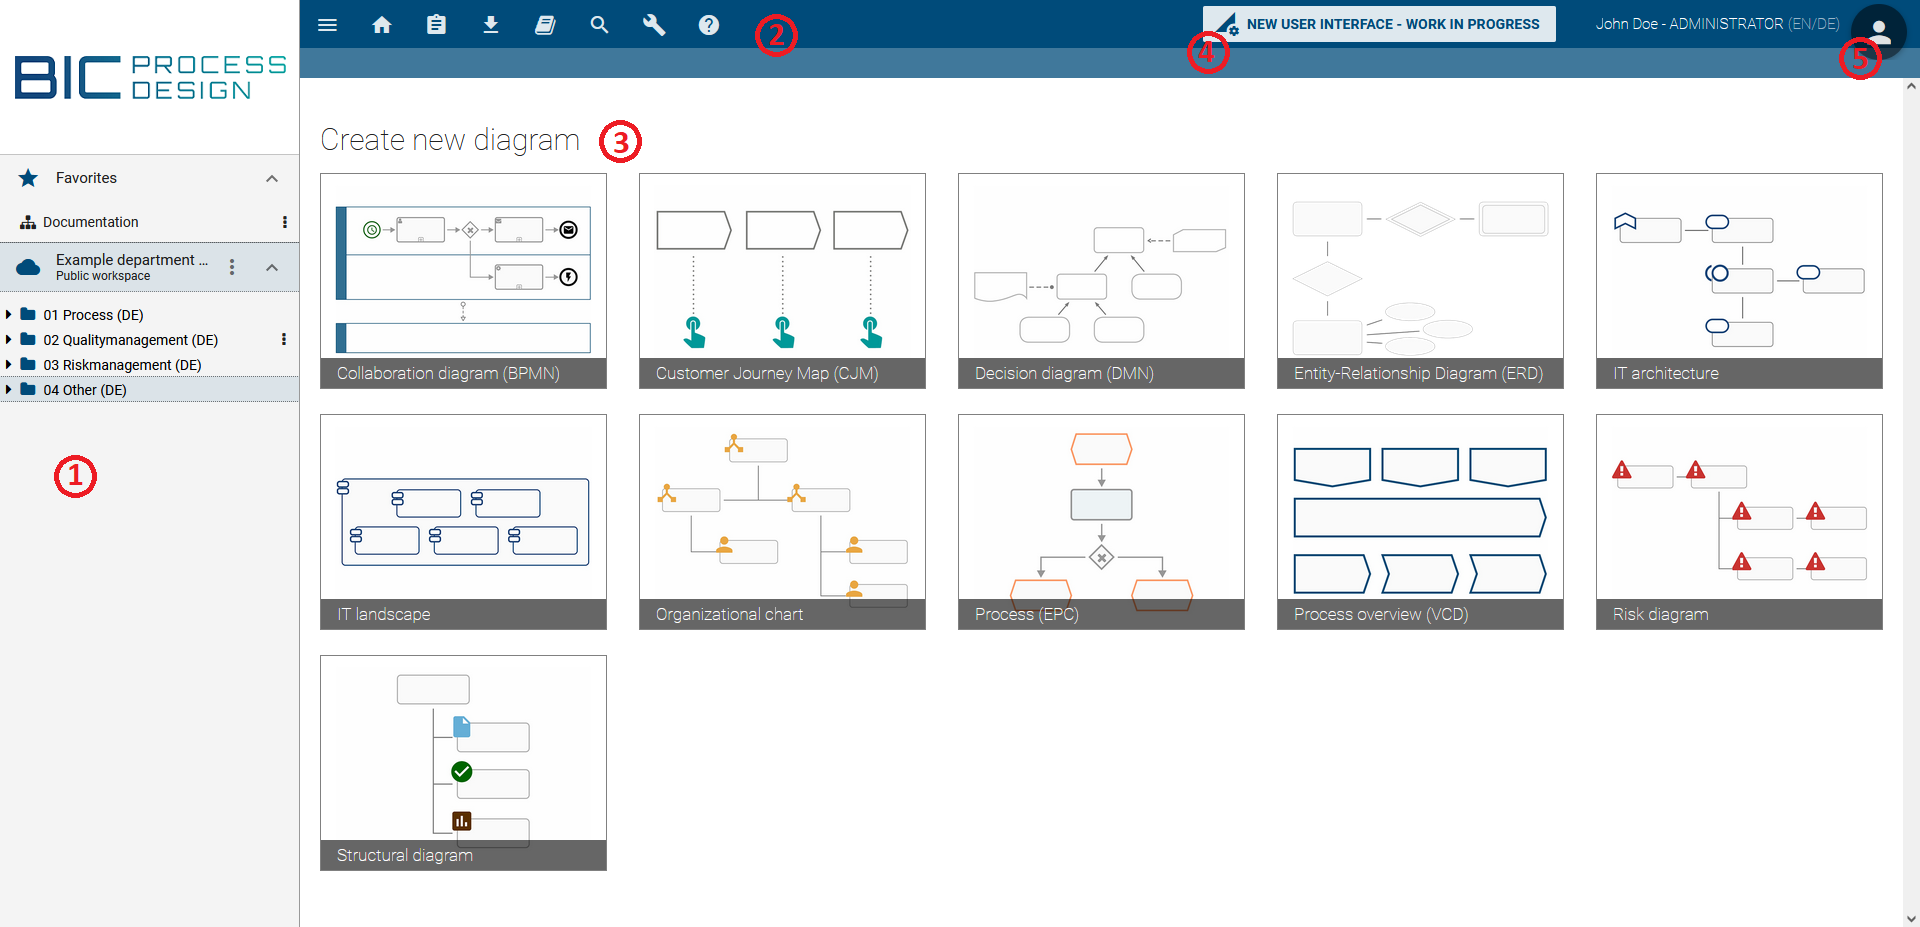
Task: Go to the Home screen icon
Action: (381, 24)
